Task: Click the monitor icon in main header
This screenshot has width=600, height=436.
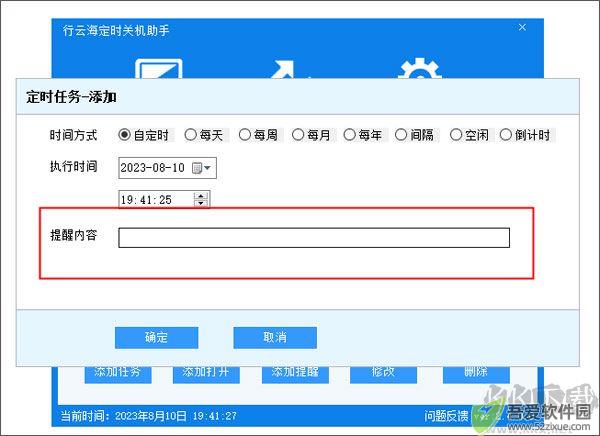Action: [158, 69]
